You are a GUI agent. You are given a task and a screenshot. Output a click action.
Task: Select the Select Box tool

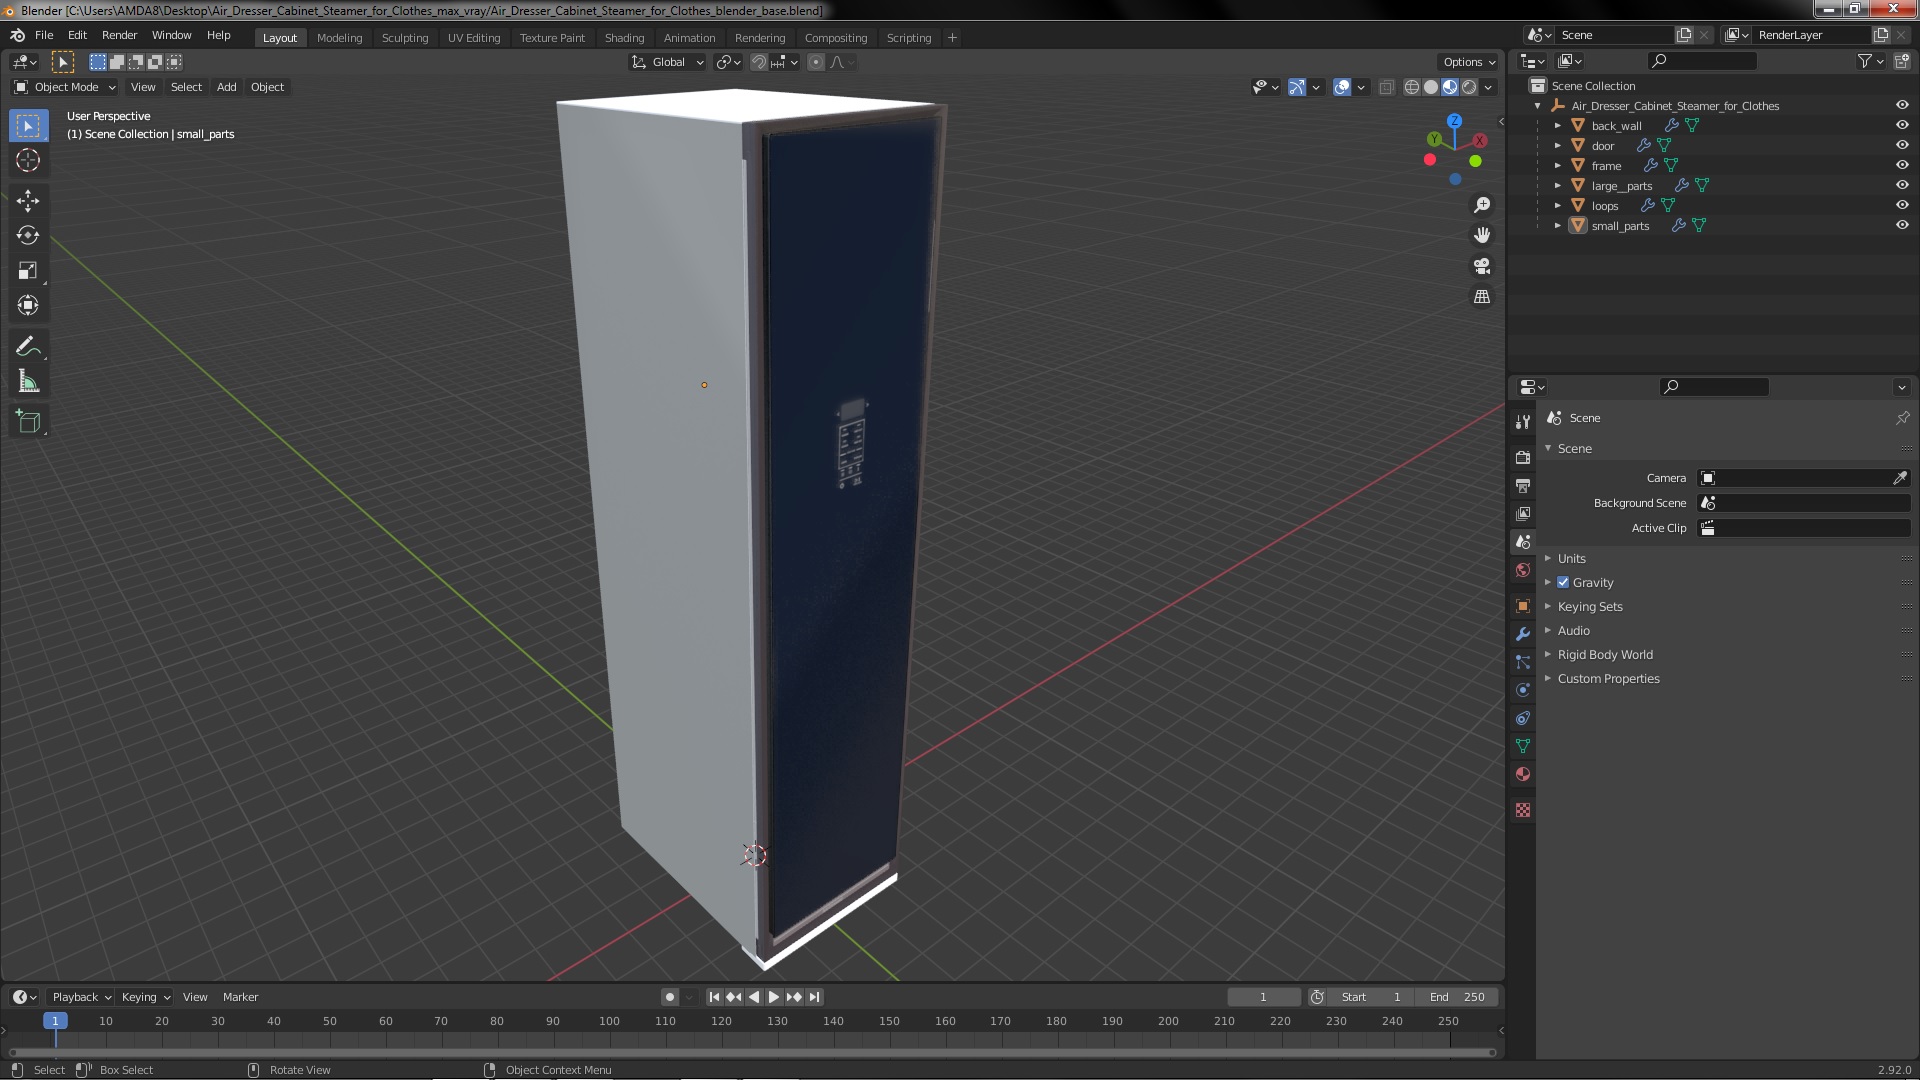point(28,126)
